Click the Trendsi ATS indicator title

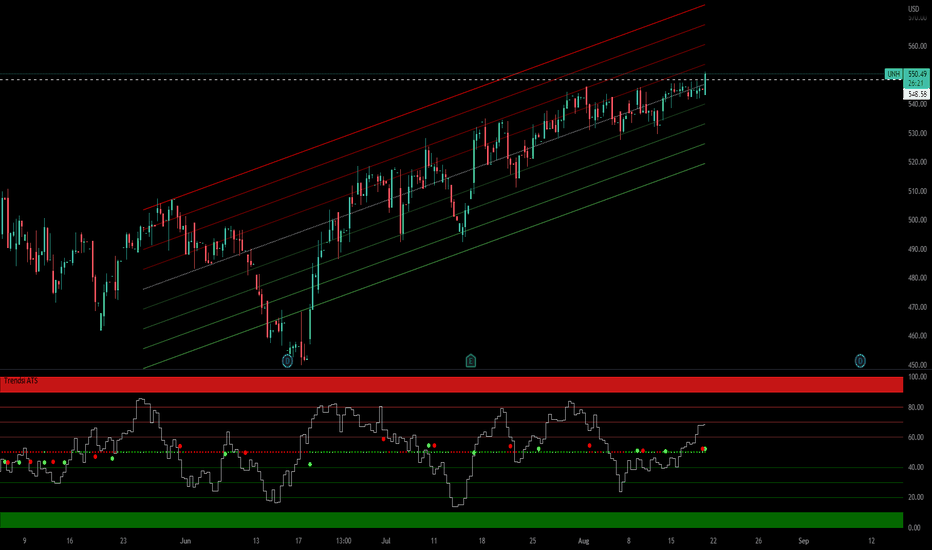(21, 381)
